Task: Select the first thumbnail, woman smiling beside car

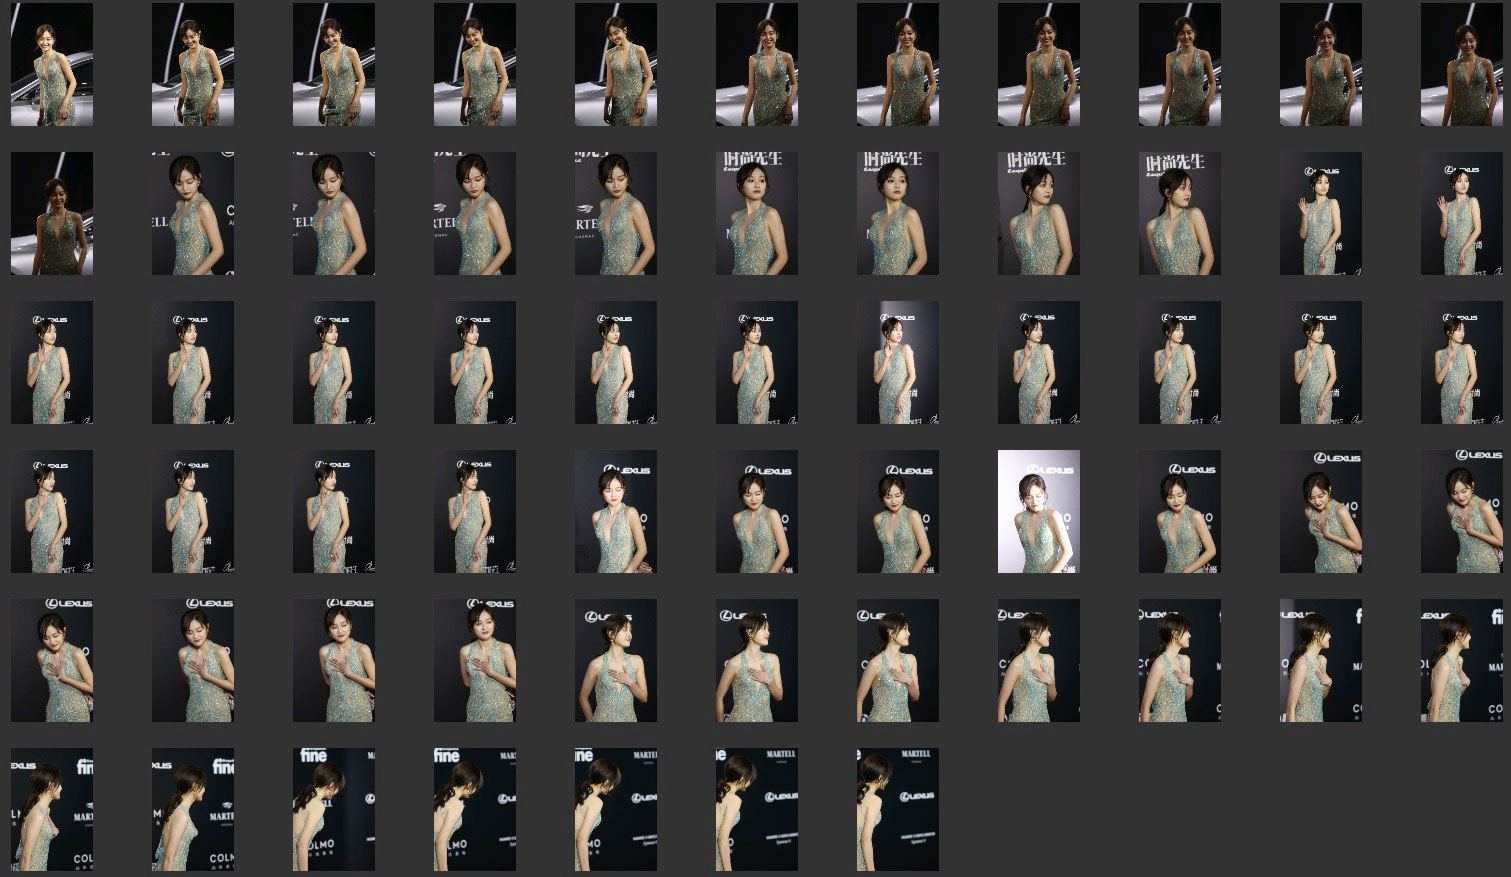Action: [52, 64]
